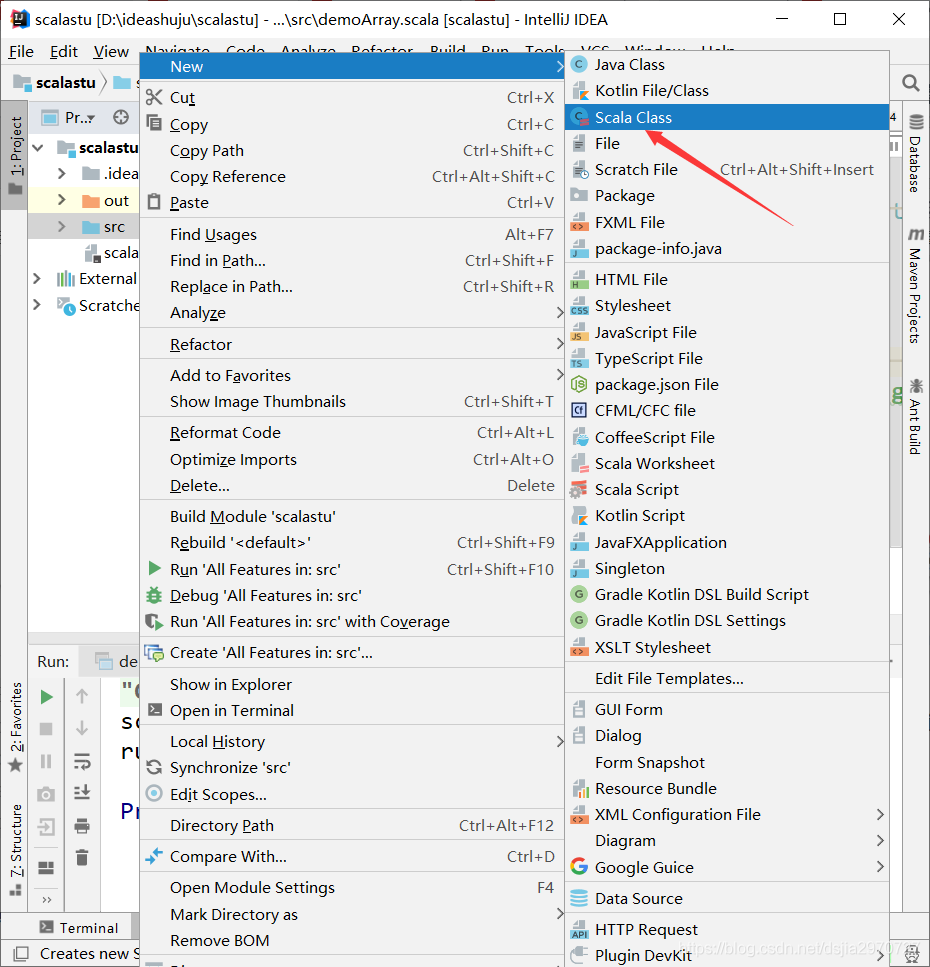The width and height of the screenshot is (930, 967).
Task: Open the View menu
Action: tap(111, 51)
